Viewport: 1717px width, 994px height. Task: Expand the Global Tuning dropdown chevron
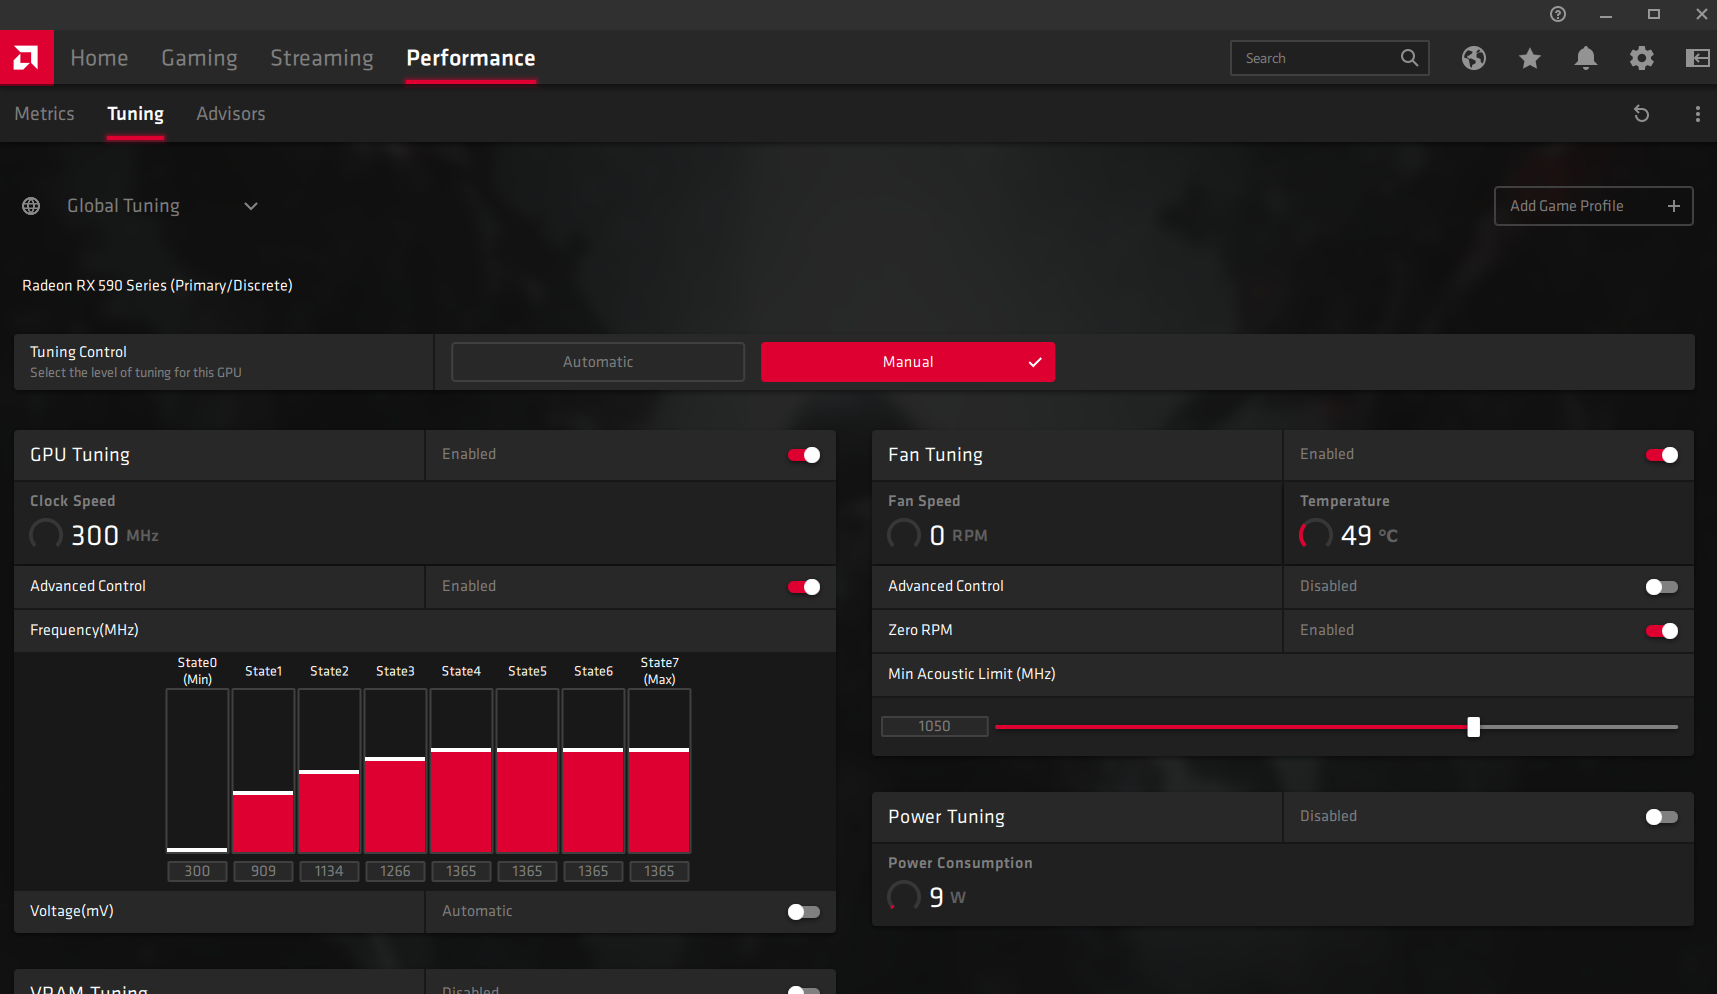point(251,206)
